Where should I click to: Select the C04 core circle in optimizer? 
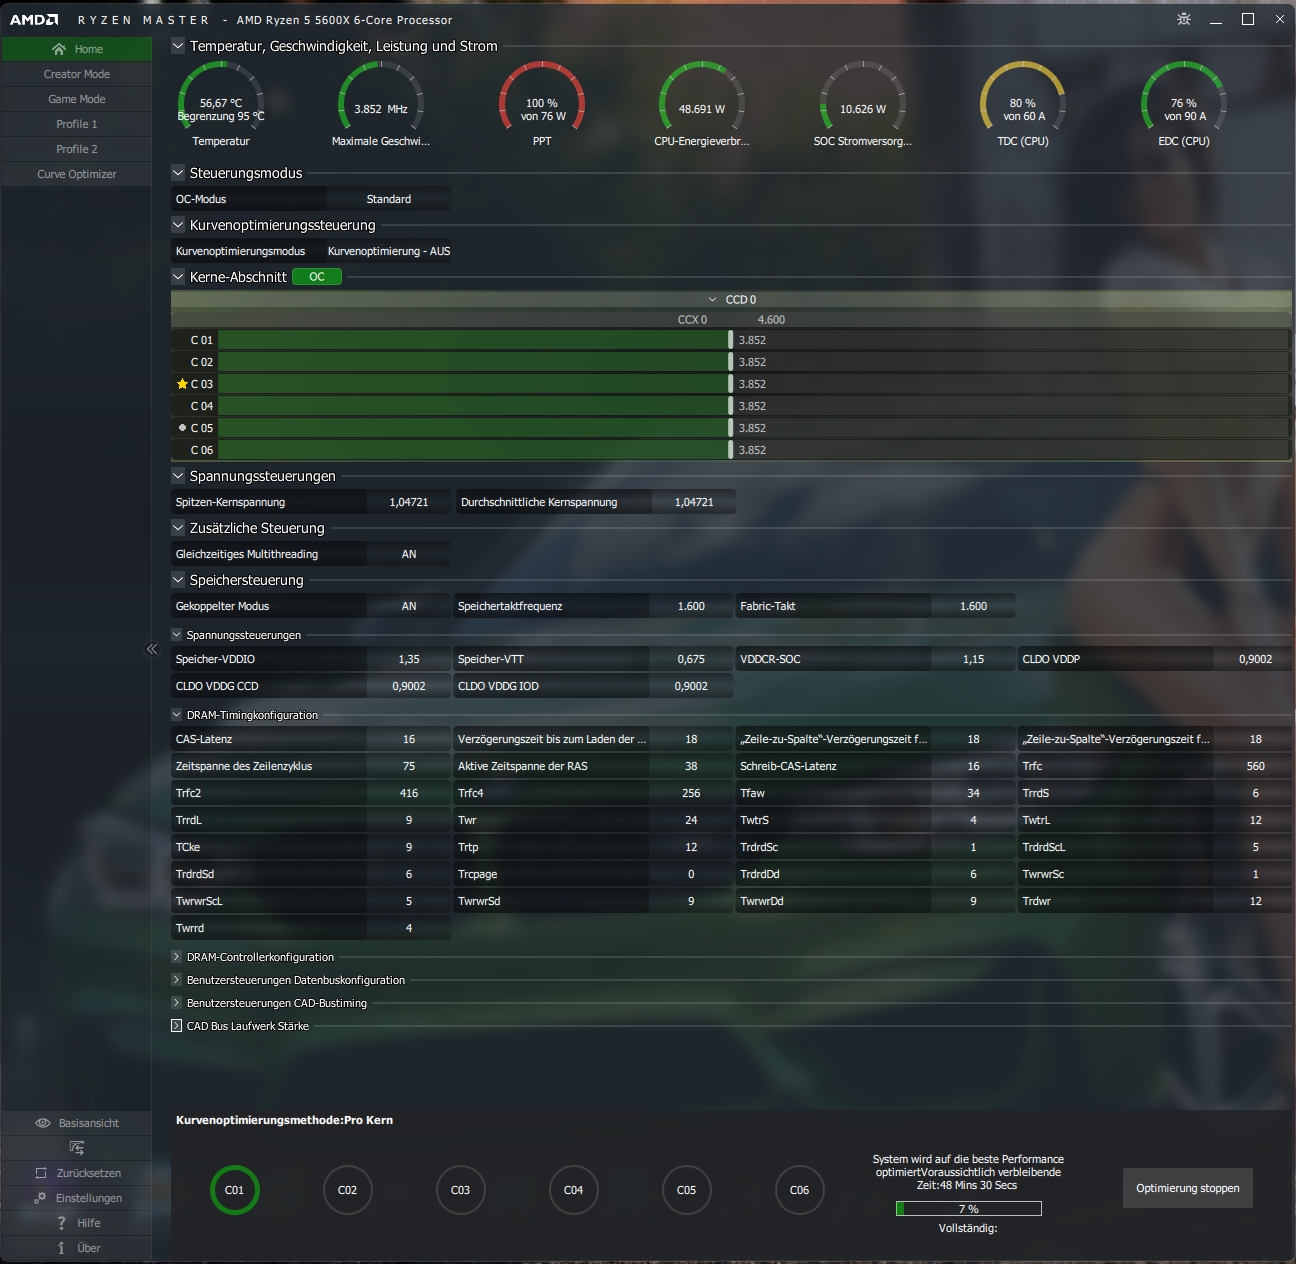[x=573, y=1190]
